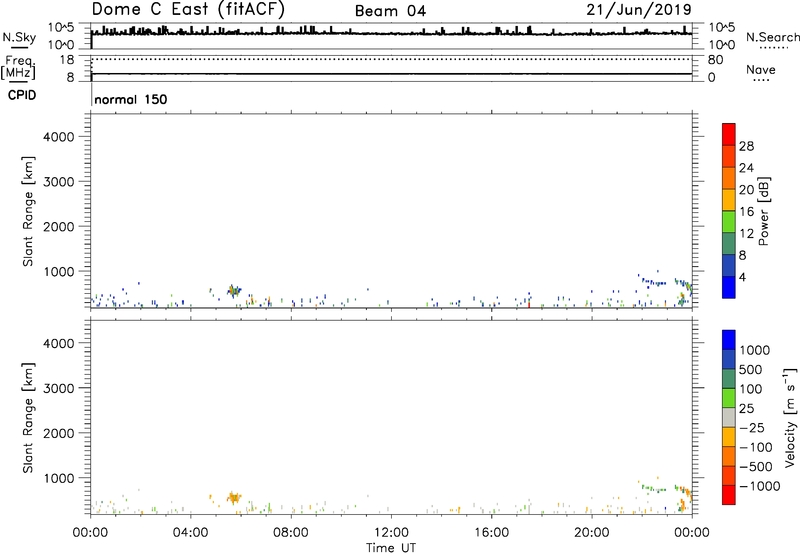The height and width of the screenshot is (554, 800).
Task: Click the '10^5' left tick of N.Sky panel
Action: [x=61, y=27]
